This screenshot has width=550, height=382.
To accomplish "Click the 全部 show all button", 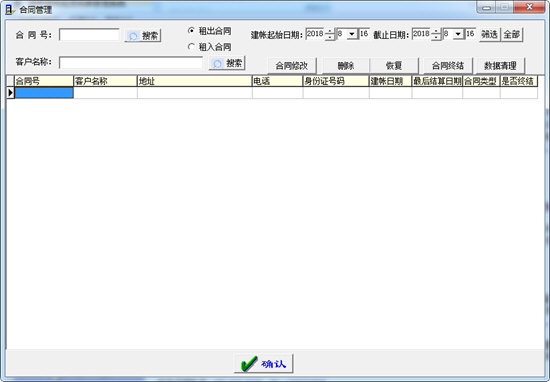I will pyautogui.click(x=512, y=34).
